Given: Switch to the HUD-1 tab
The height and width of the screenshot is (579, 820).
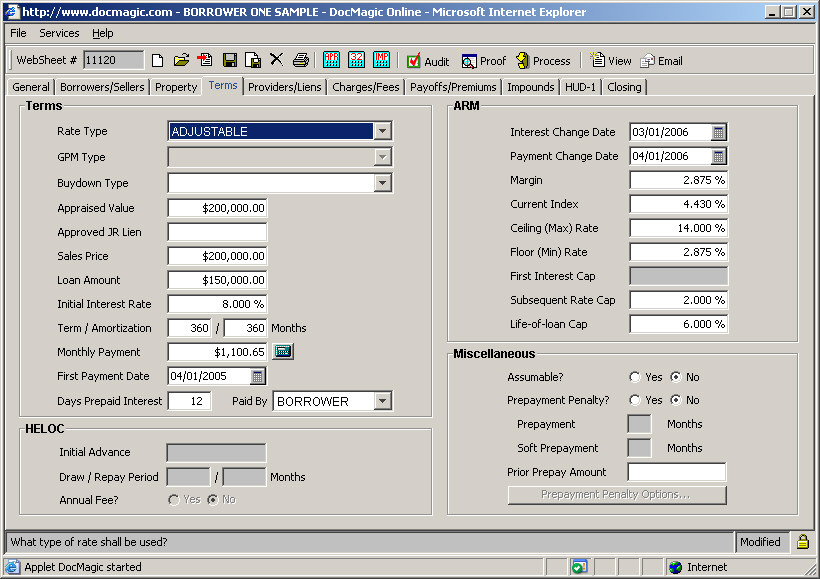Looking at the screenshot, I should click(580, 87).
